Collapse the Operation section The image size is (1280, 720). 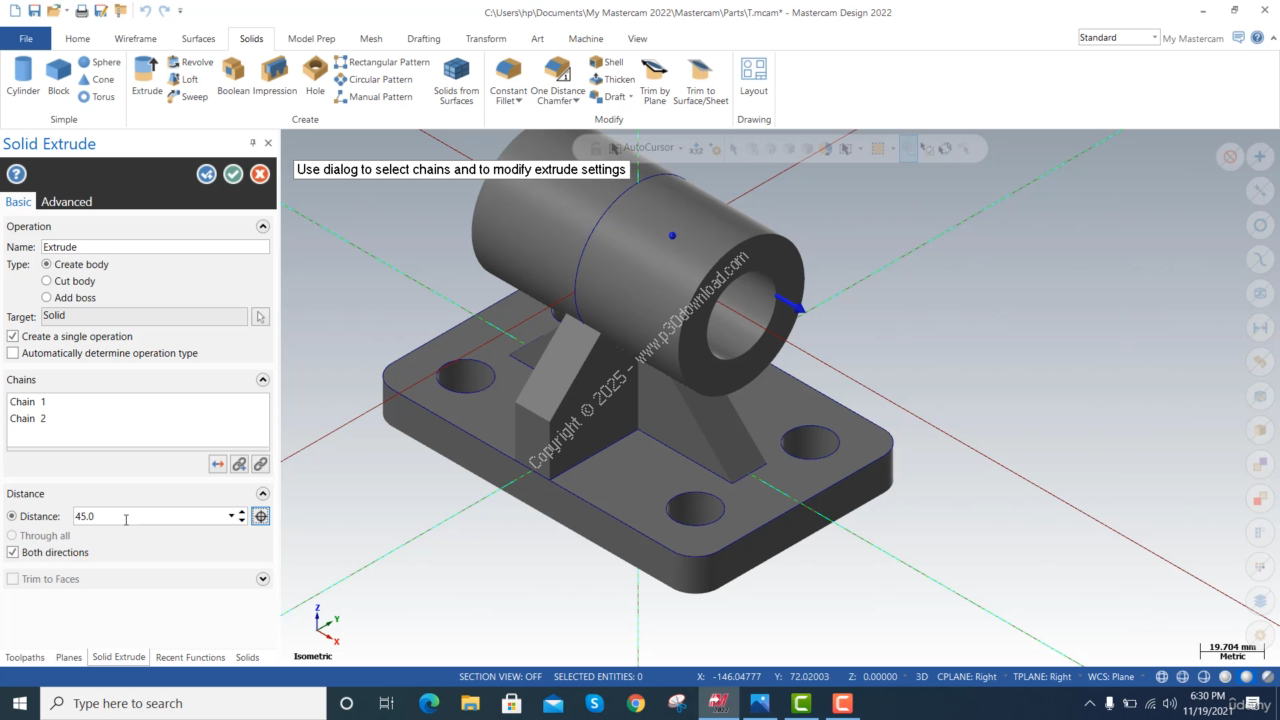coord(263,227)
